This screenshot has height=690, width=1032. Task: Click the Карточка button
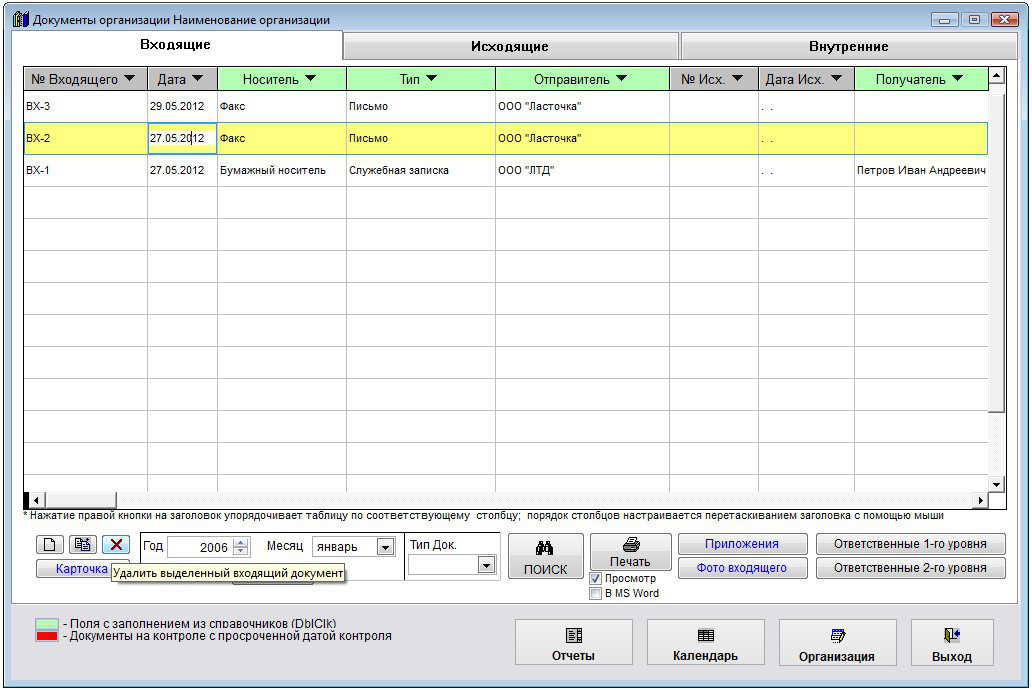73,568
